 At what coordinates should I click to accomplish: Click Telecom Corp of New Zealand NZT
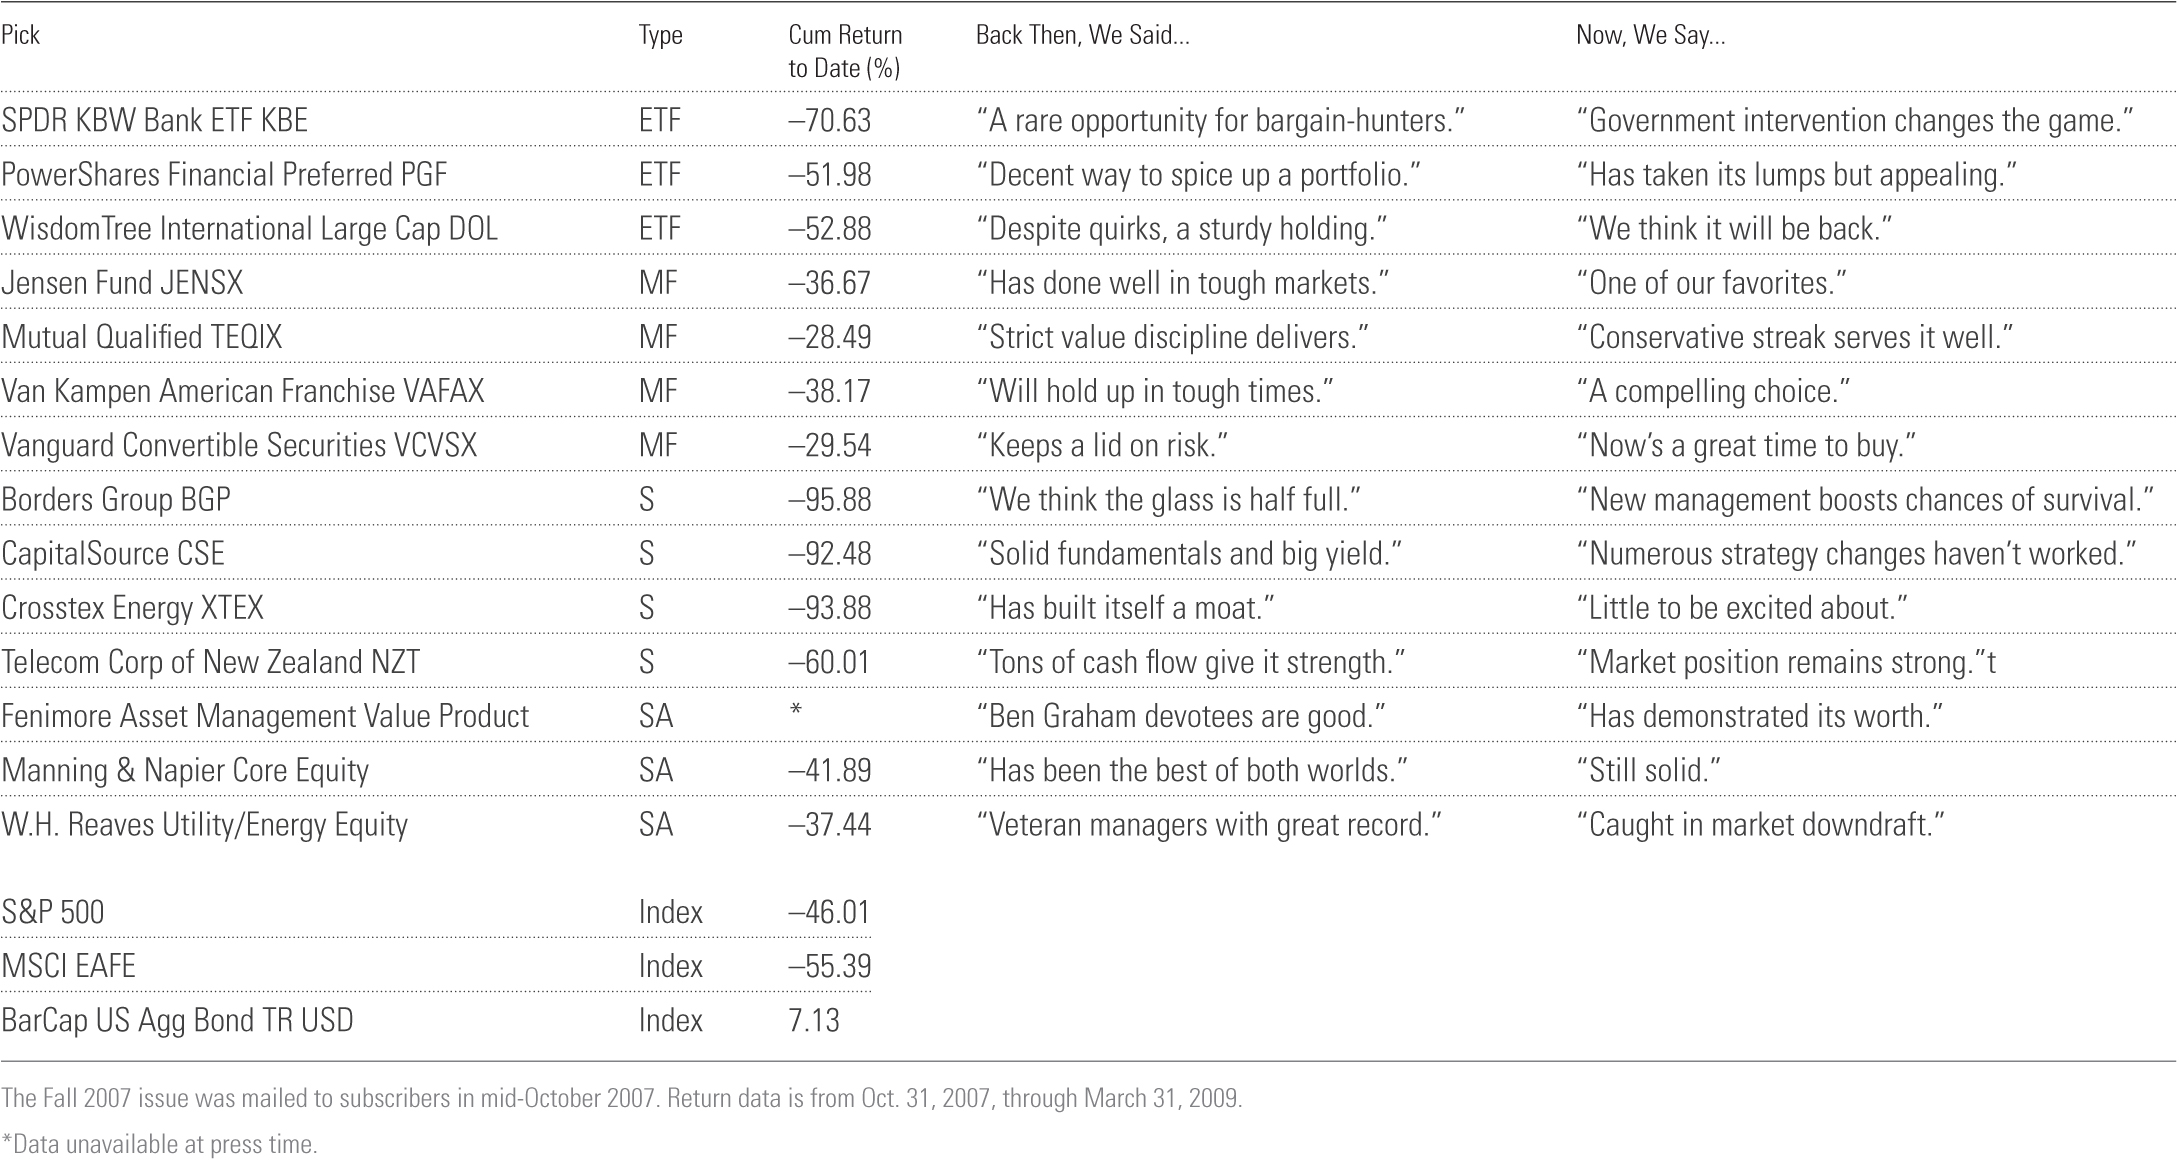[210, 662]
